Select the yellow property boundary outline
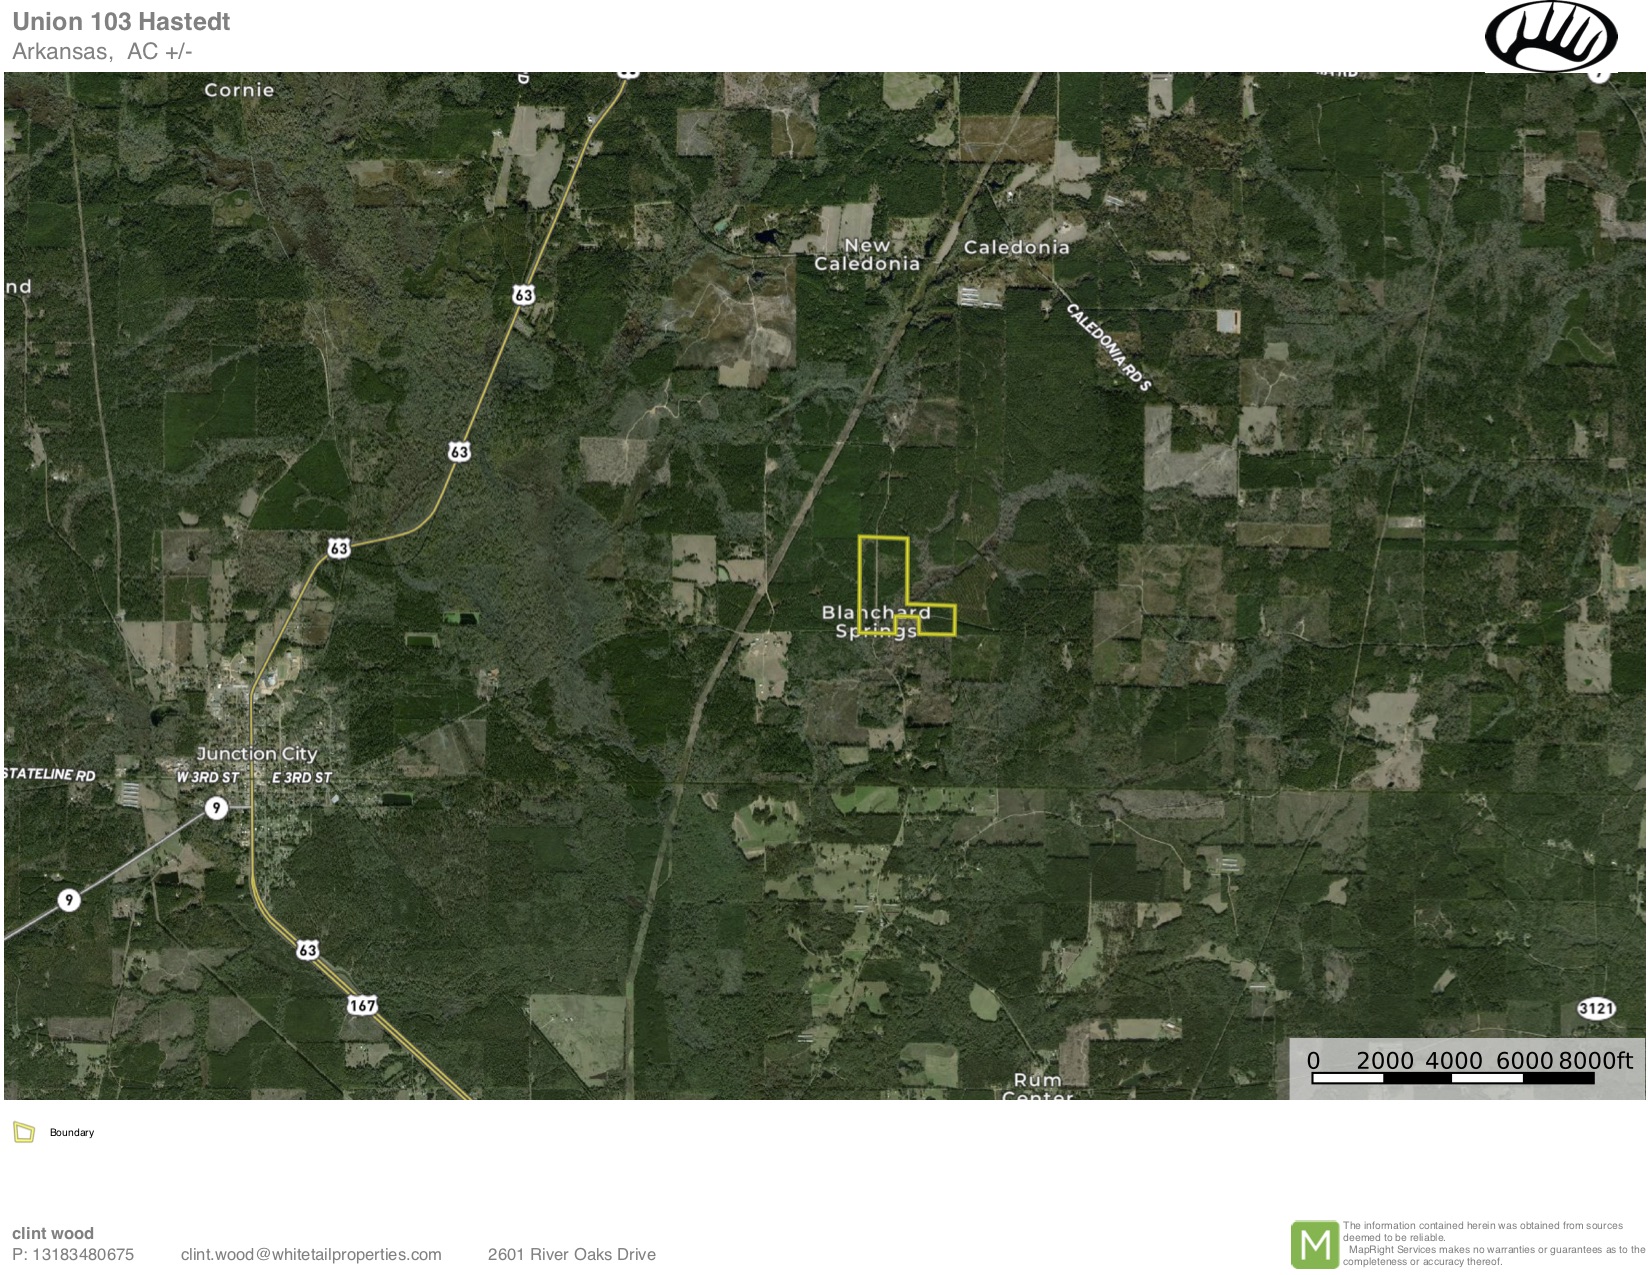Image resolution: width=1650 pixels, height=1275 pixels. 906,586
